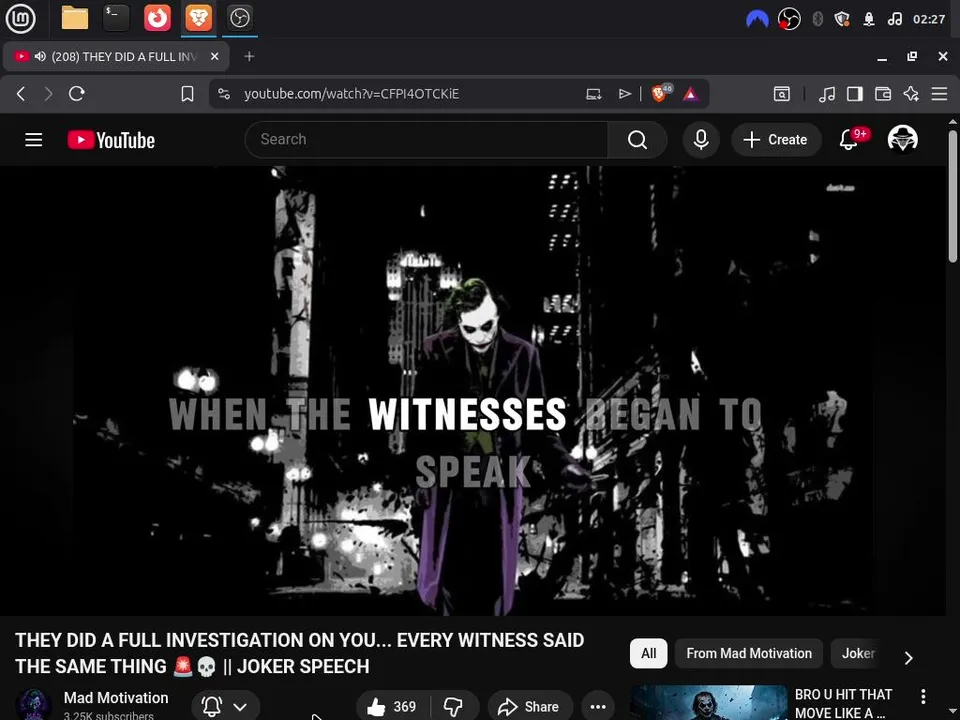Open Brave Shields panel

click(x=661, y=93)
